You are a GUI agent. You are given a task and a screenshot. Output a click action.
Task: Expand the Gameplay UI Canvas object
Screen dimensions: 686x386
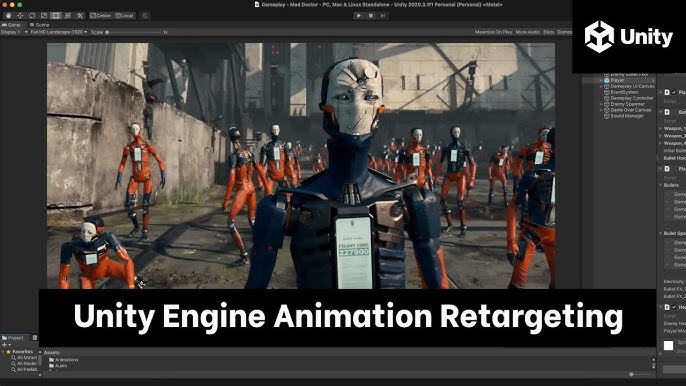click(601, 87)
